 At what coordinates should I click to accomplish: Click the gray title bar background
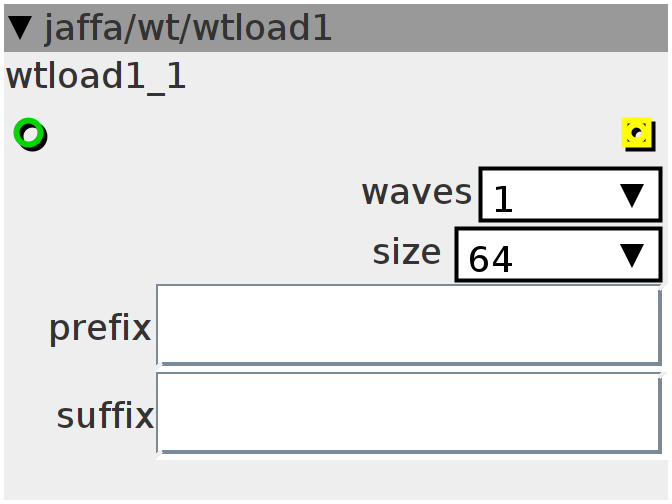(497, 28)
